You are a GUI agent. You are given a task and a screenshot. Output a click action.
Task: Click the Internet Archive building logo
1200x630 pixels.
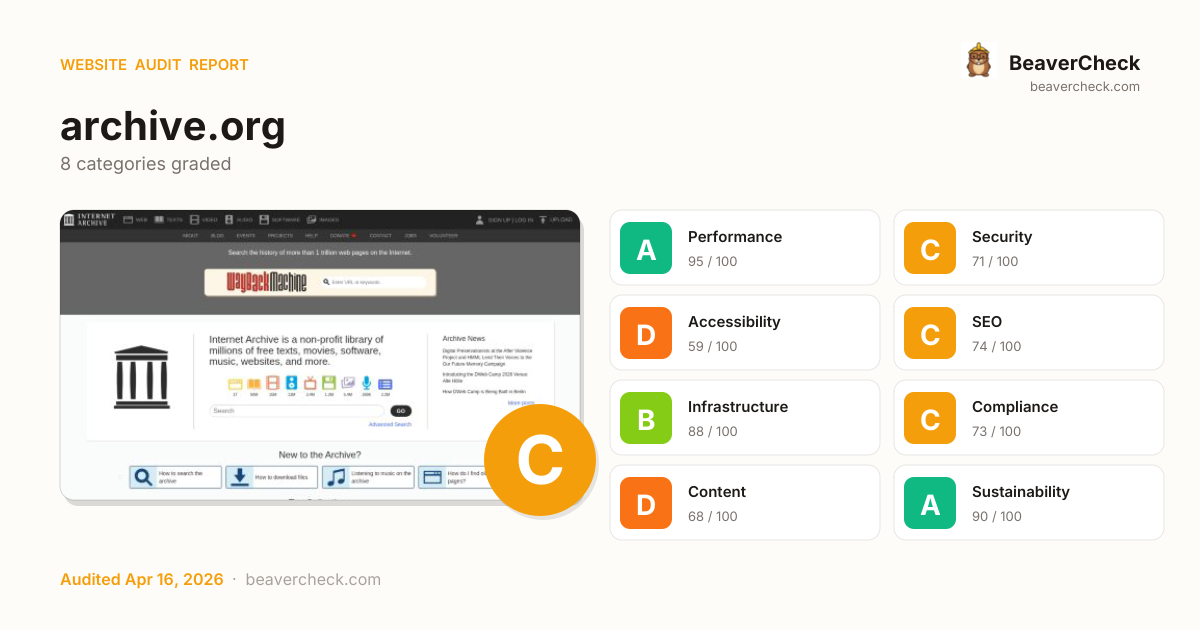tap(141, 377)
